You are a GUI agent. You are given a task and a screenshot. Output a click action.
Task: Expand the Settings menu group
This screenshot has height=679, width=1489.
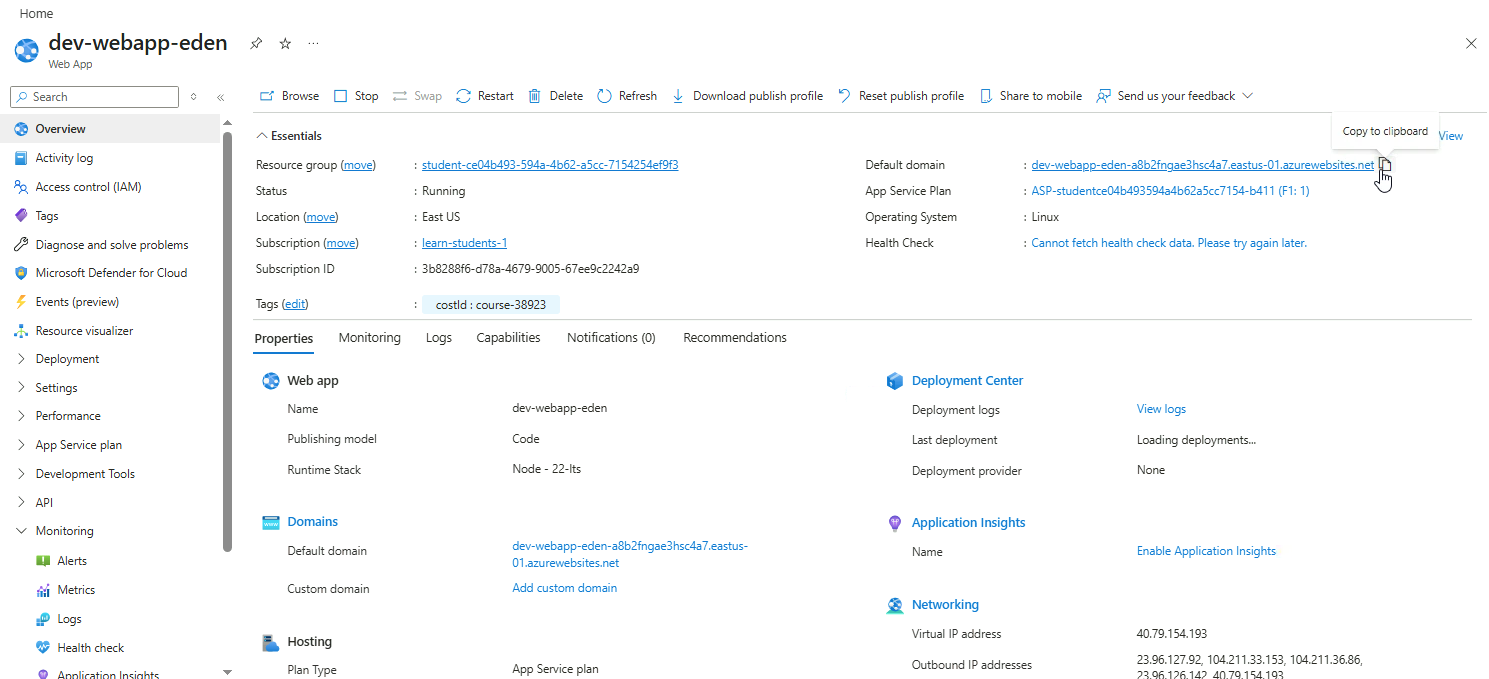[22, 388]
